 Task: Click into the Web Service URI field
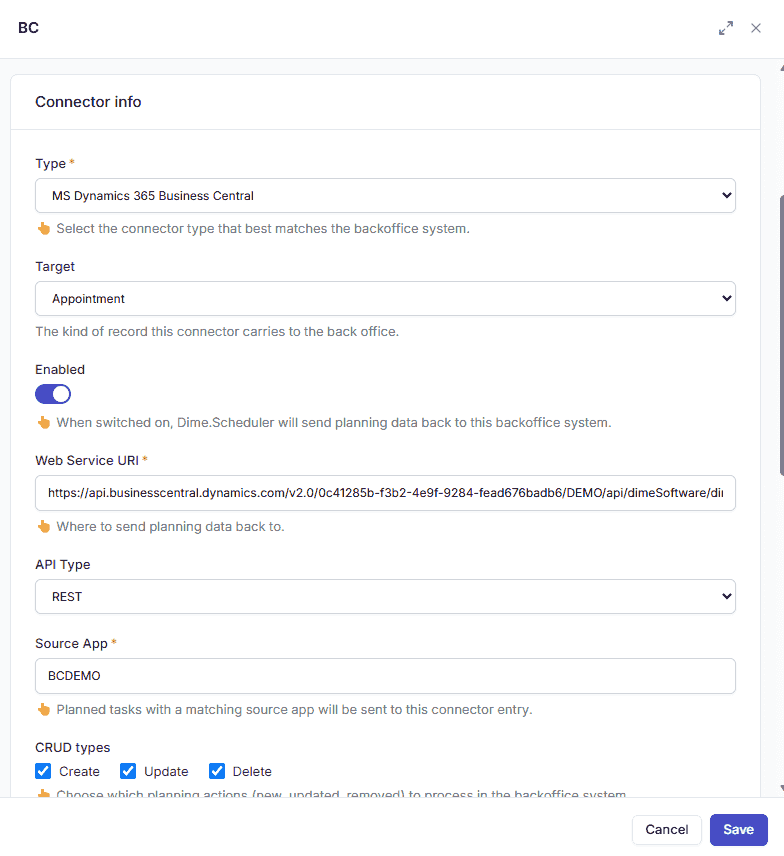tap(385, 493)
